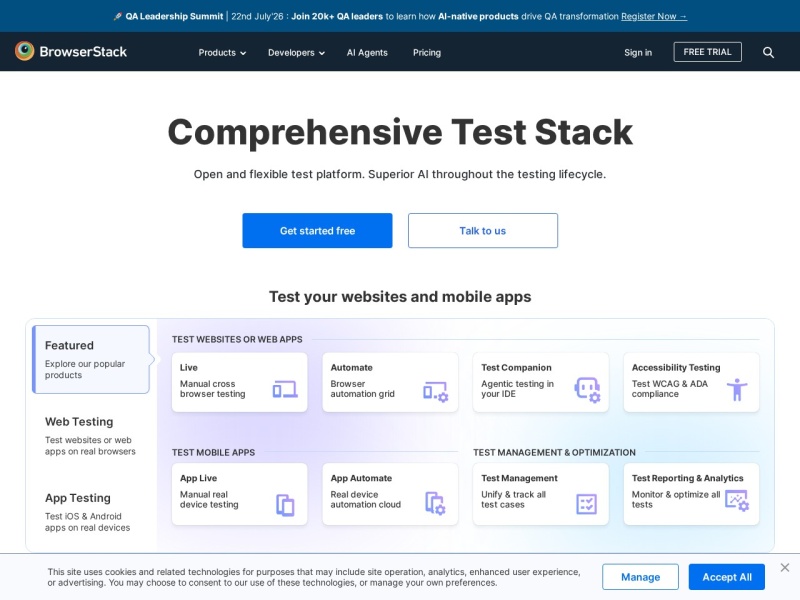
Task: Click the Live product devices icon
Action: click(x=285, y=389)
